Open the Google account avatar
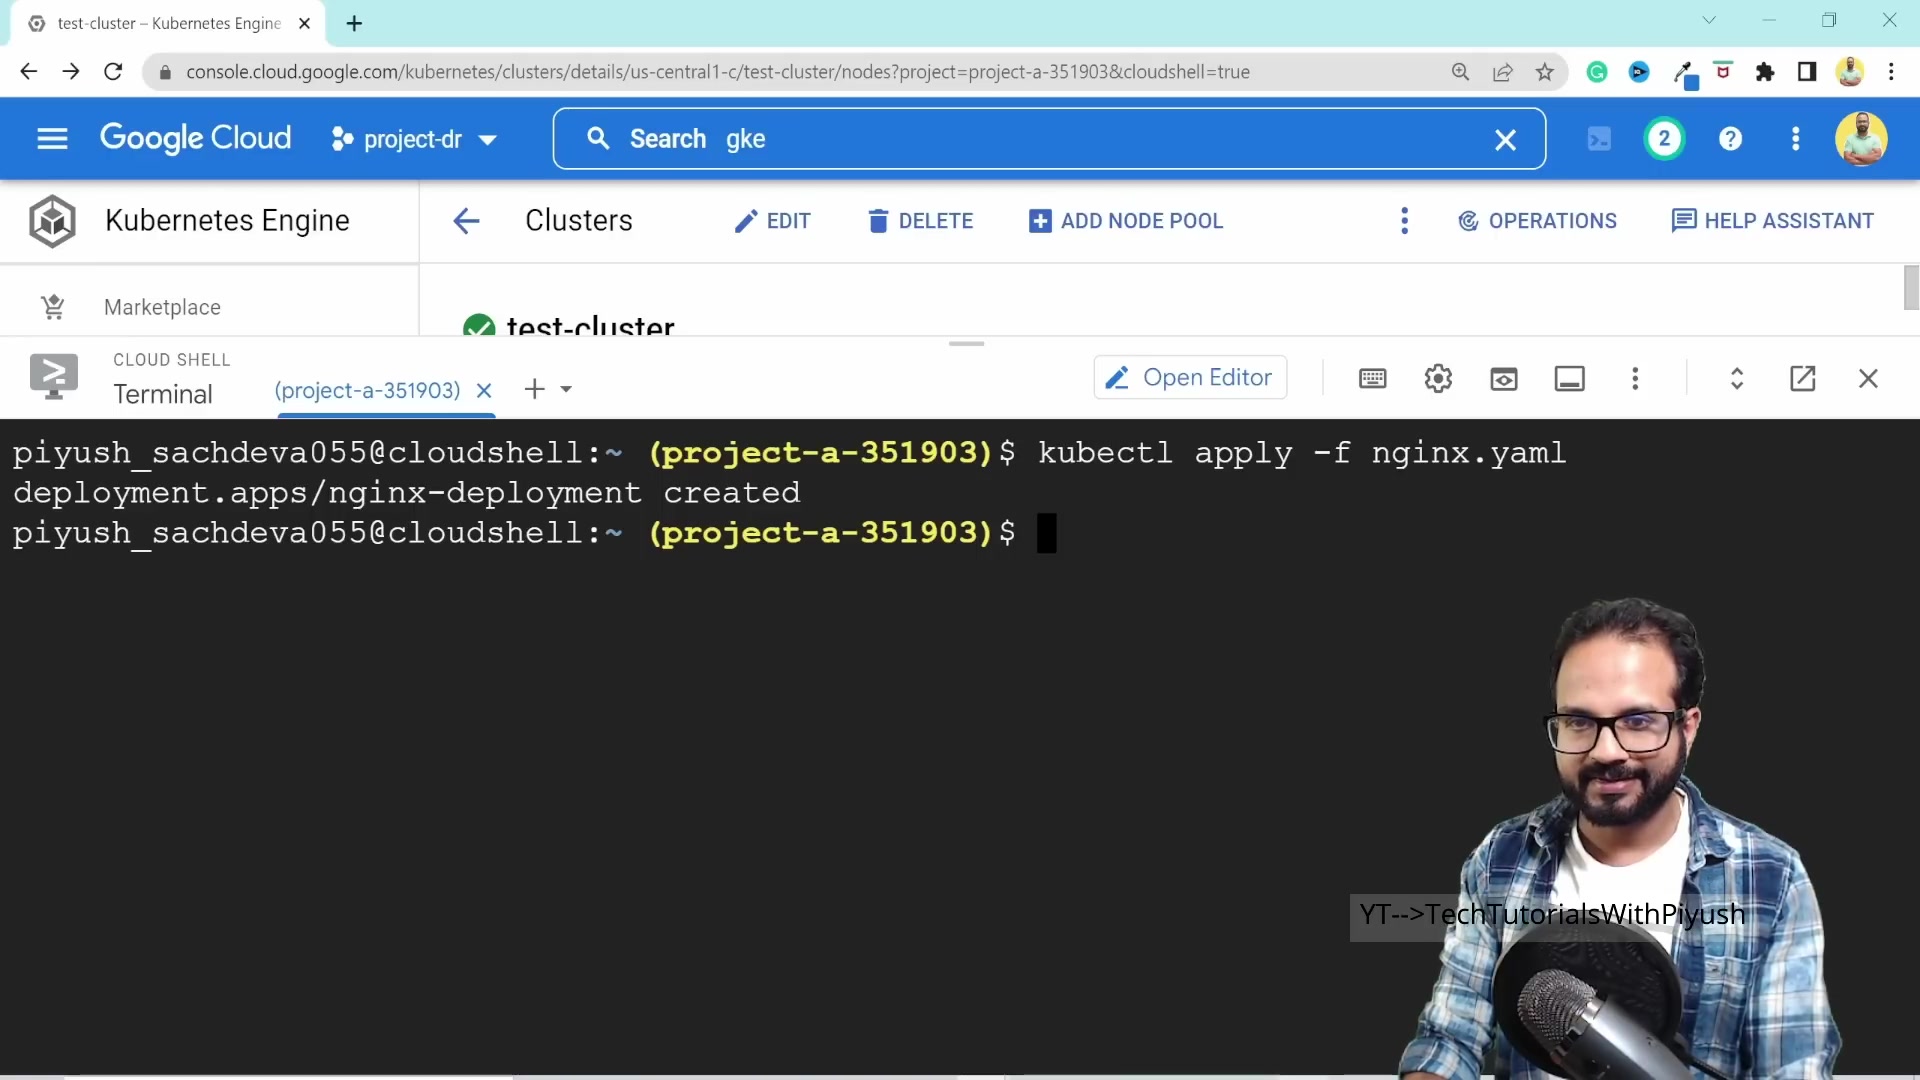This screenshot has height=1080, width=1920. click(1861, 139)
